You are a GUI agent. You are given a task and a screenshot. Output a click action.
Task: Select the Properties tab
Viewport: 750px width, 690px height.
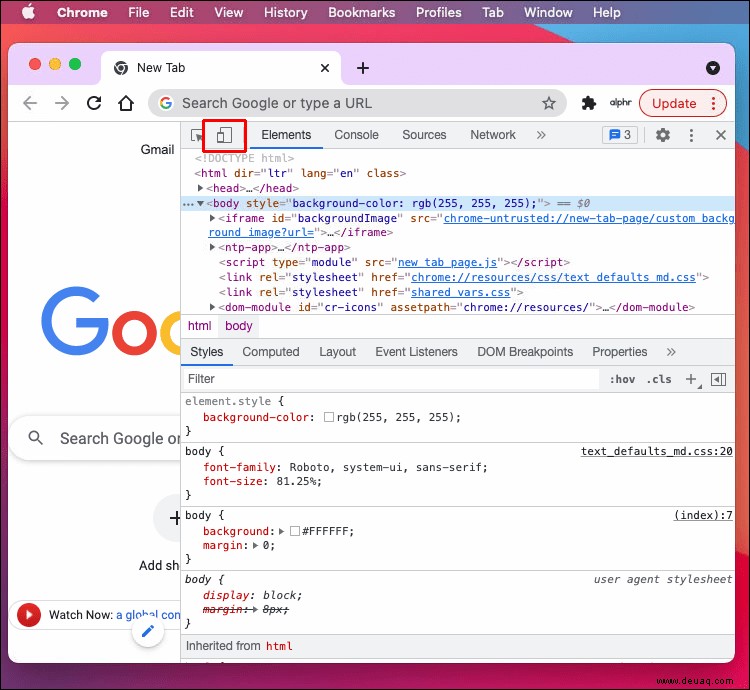tap(619, 352)
